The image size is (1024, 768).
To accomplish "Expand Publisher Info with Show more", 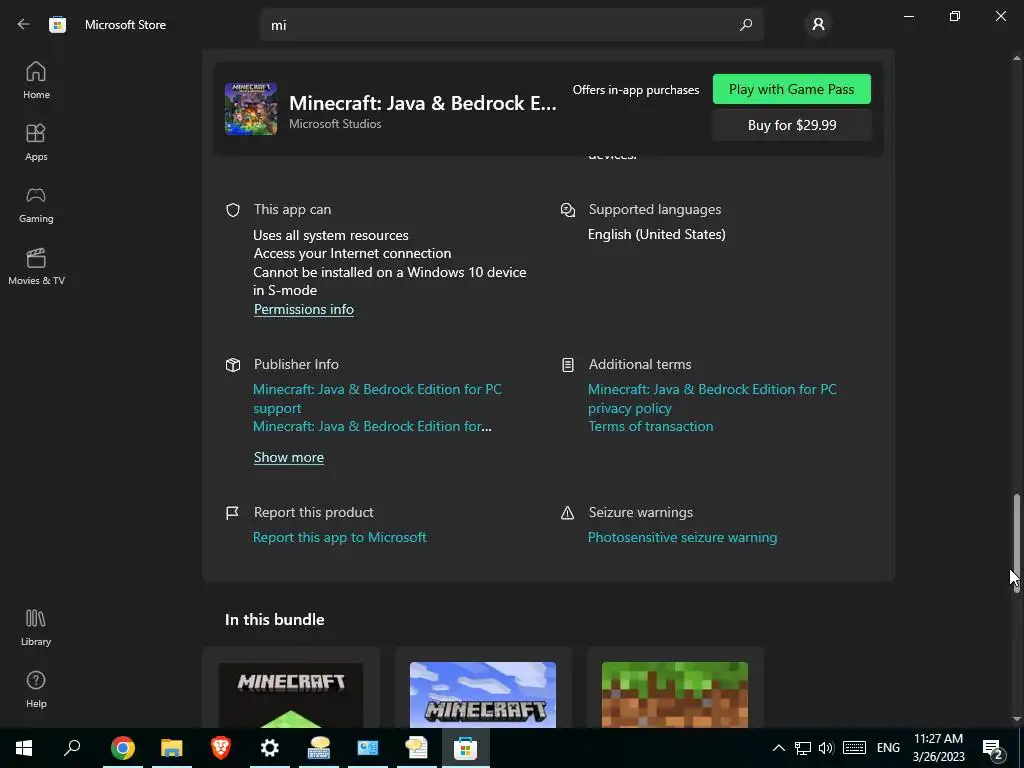I will point(289,457).
